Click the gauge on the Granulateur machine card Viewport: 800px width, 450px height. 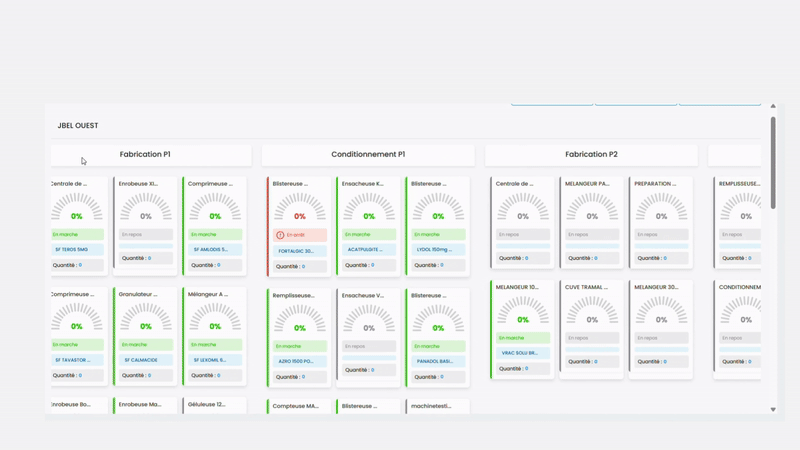(146, 318)
